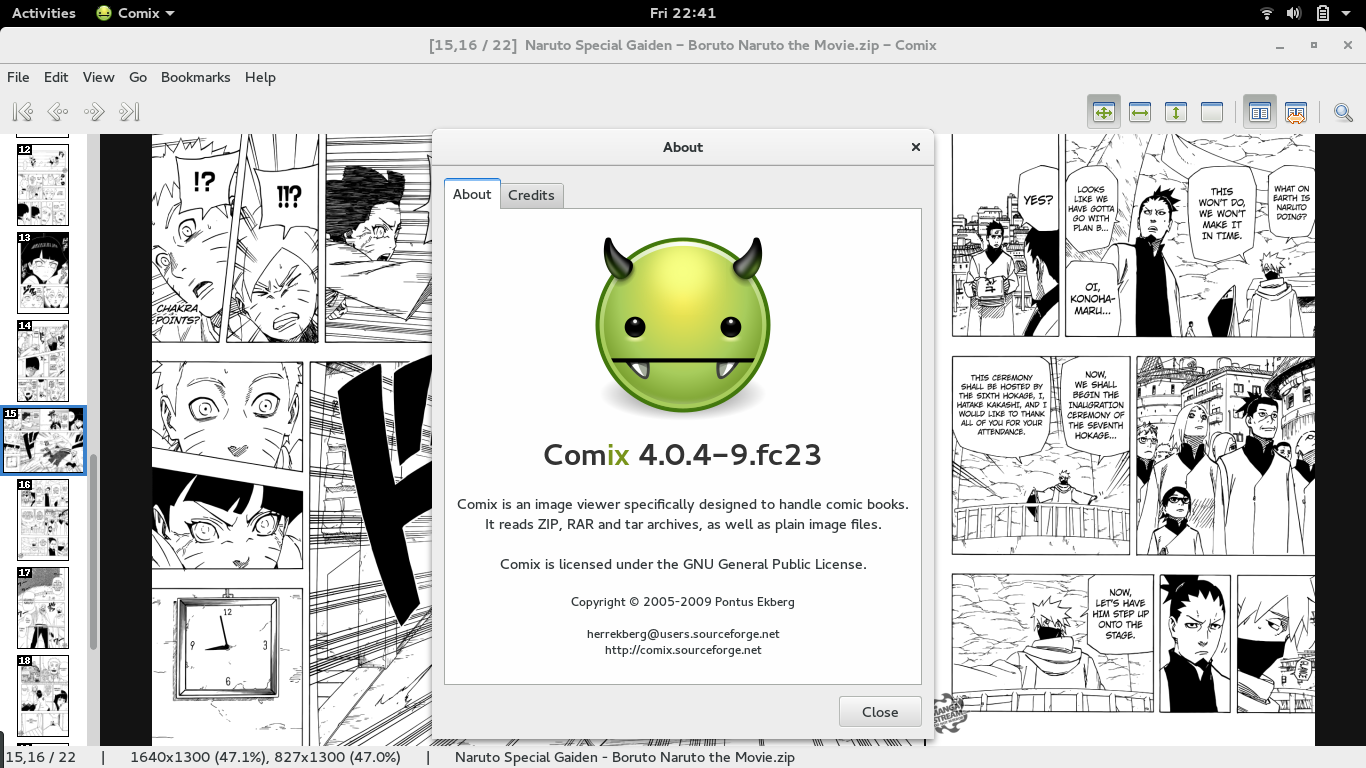Open system menu dropdown arrow
The height and width of the screenshot is (768, 1366).
point(1346,13)
